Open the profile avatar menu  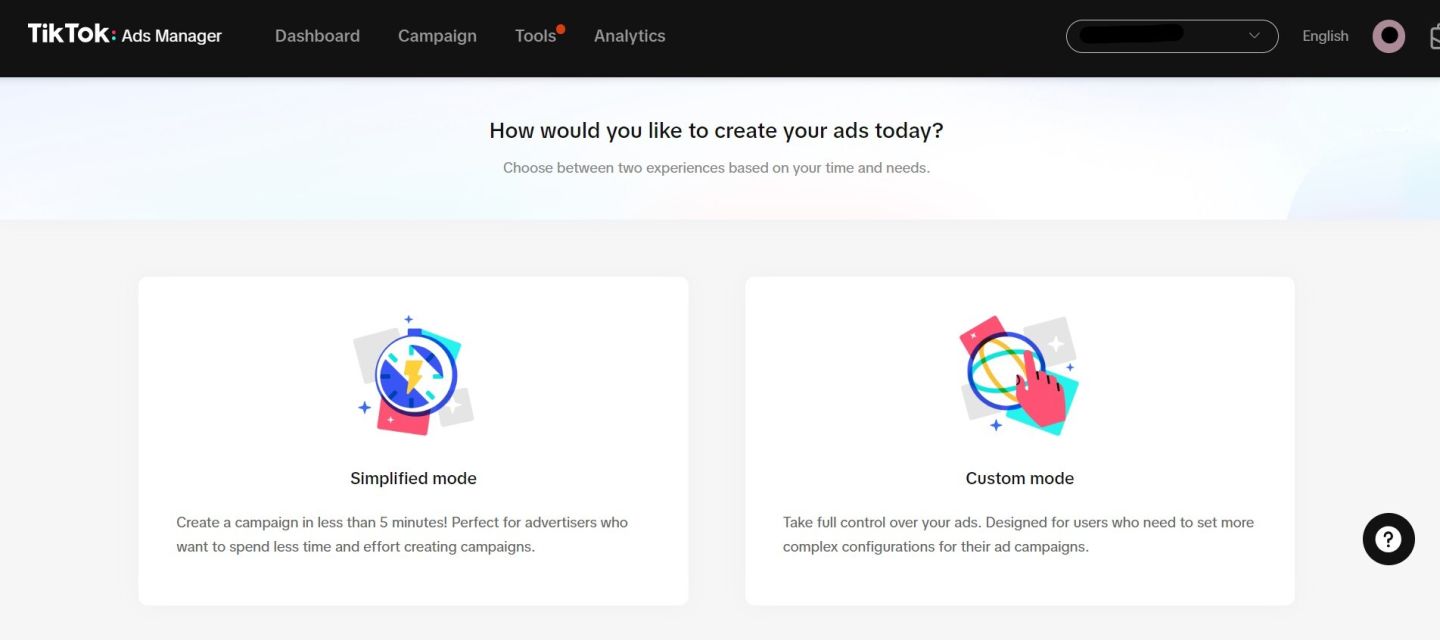pyautogui.click(x=1388, y=36)
